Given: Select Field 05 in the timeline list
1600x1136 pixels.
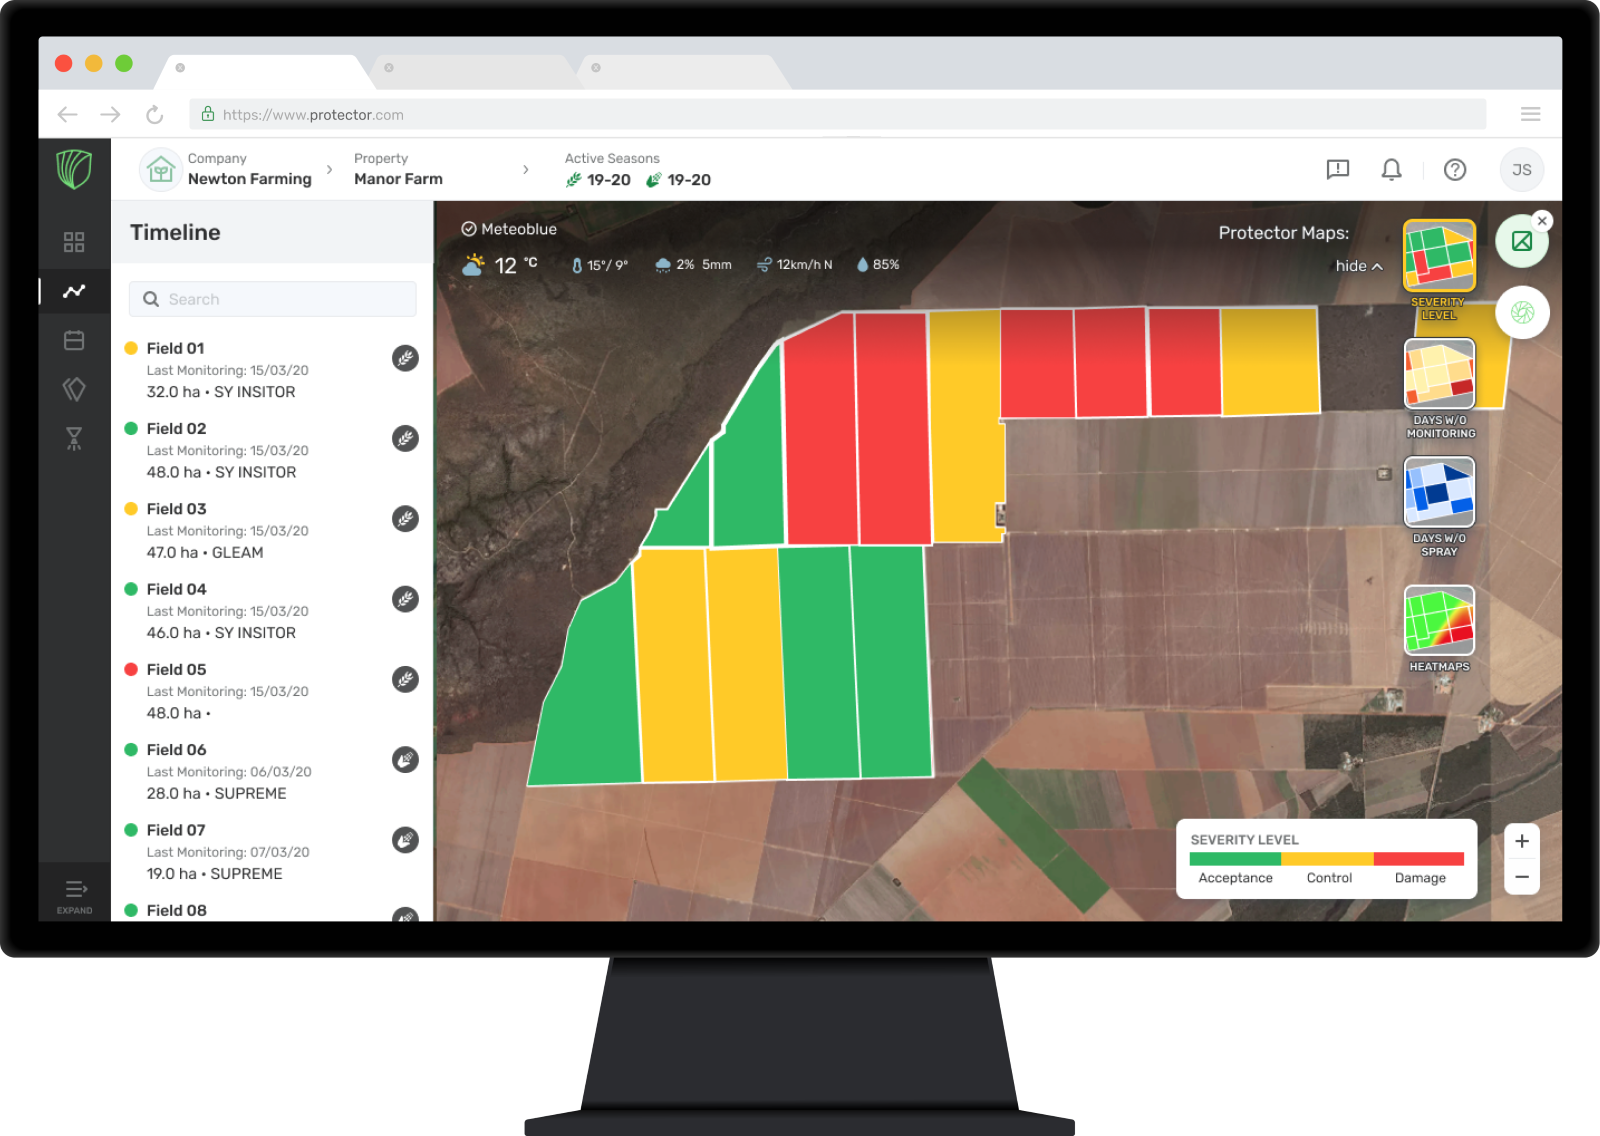Looking at the screenshot, I should 176,670.
